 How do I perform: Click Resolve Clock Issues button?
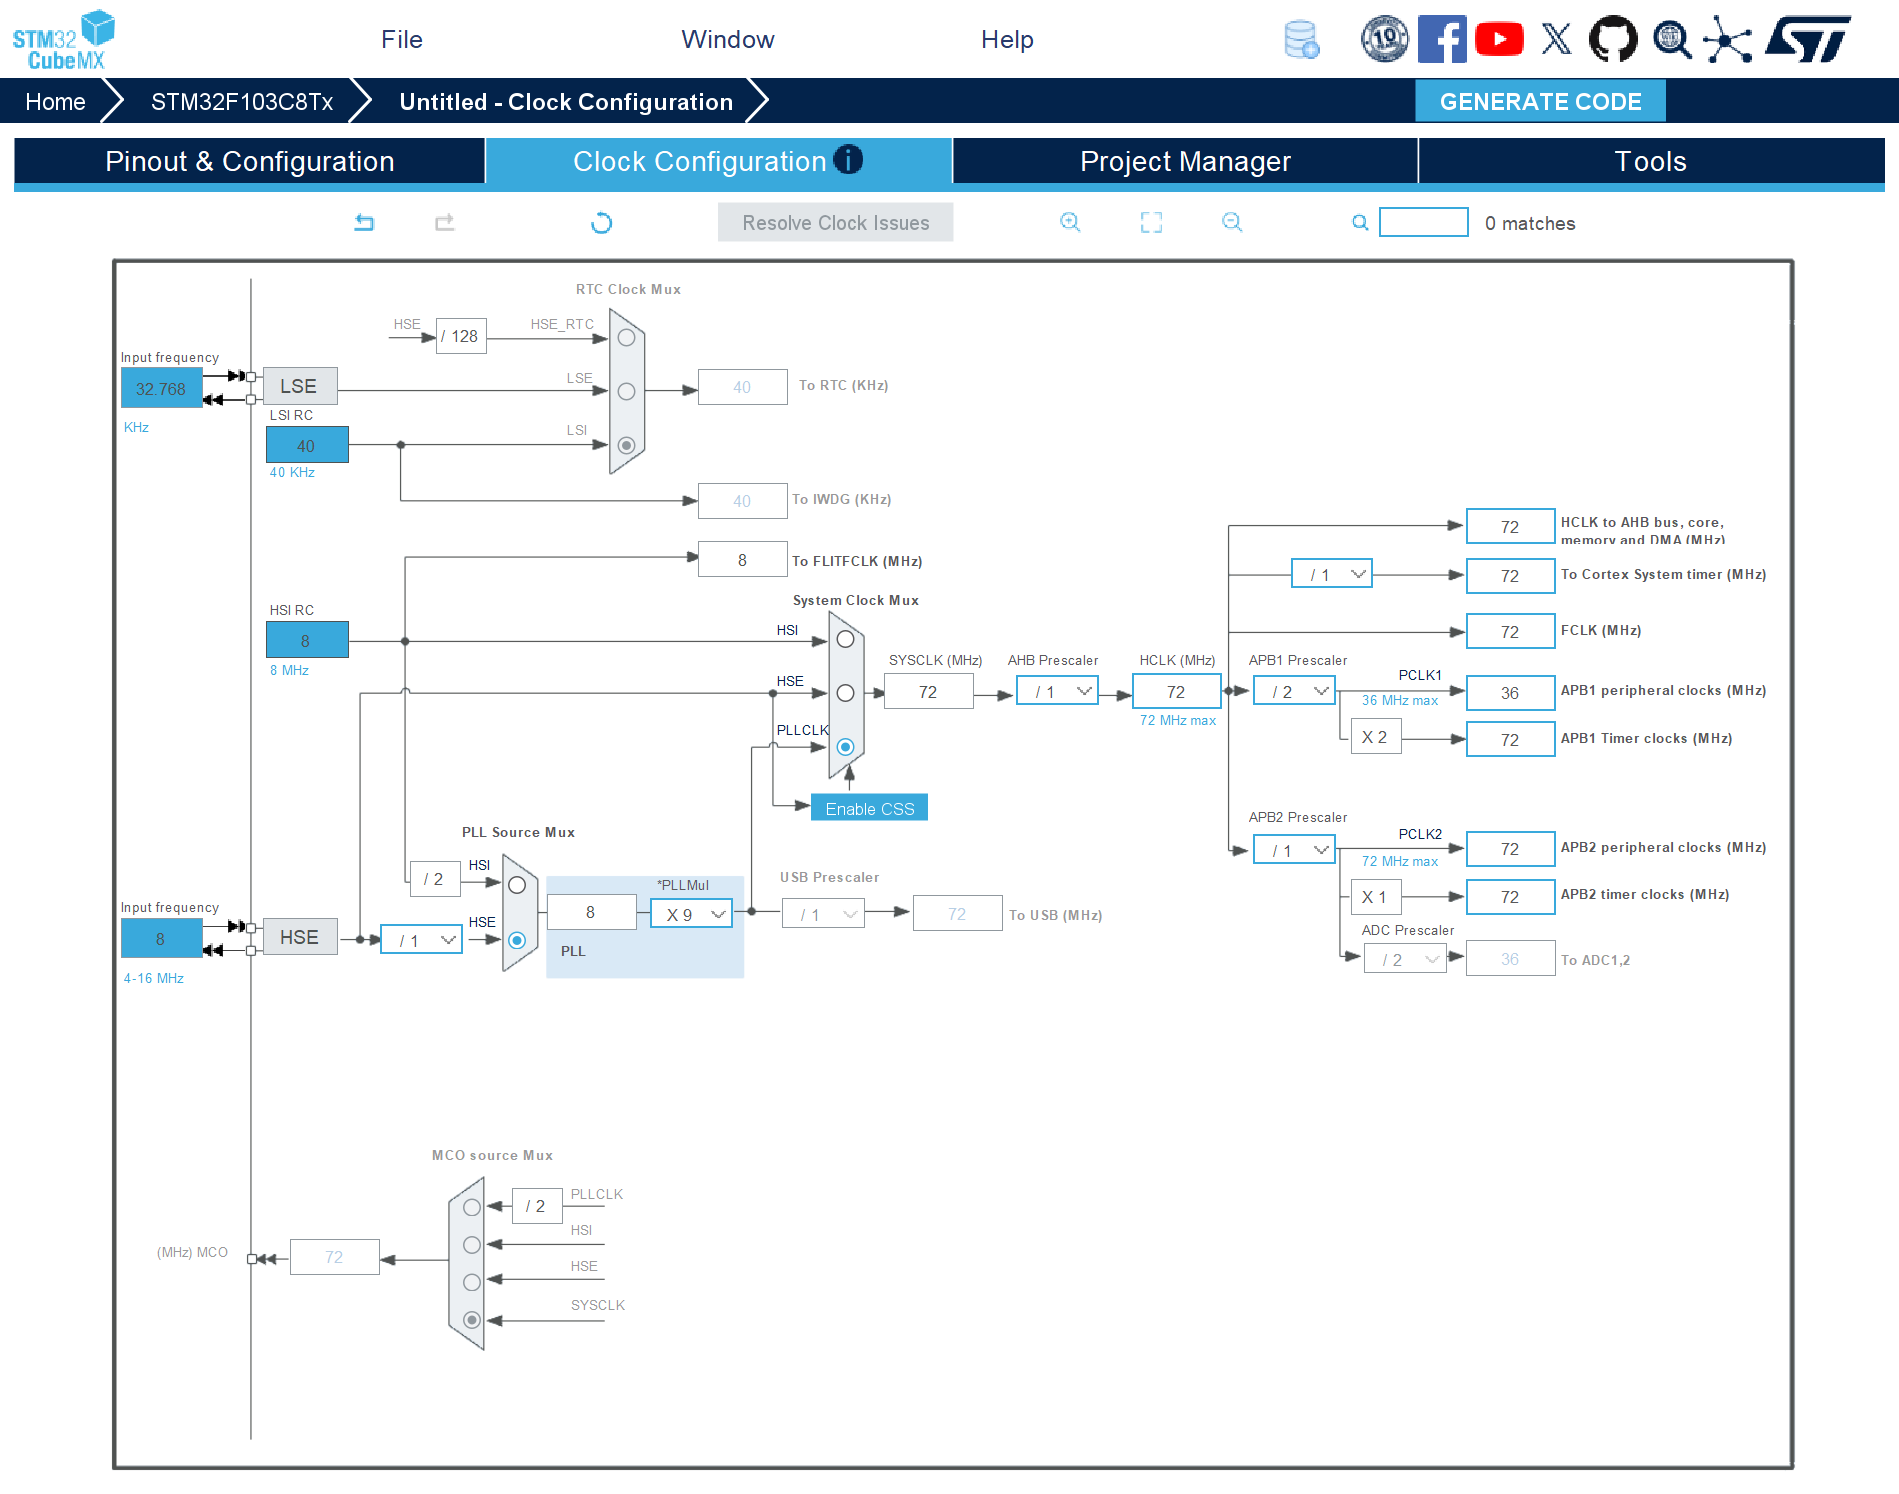click(x=835, y=222)
